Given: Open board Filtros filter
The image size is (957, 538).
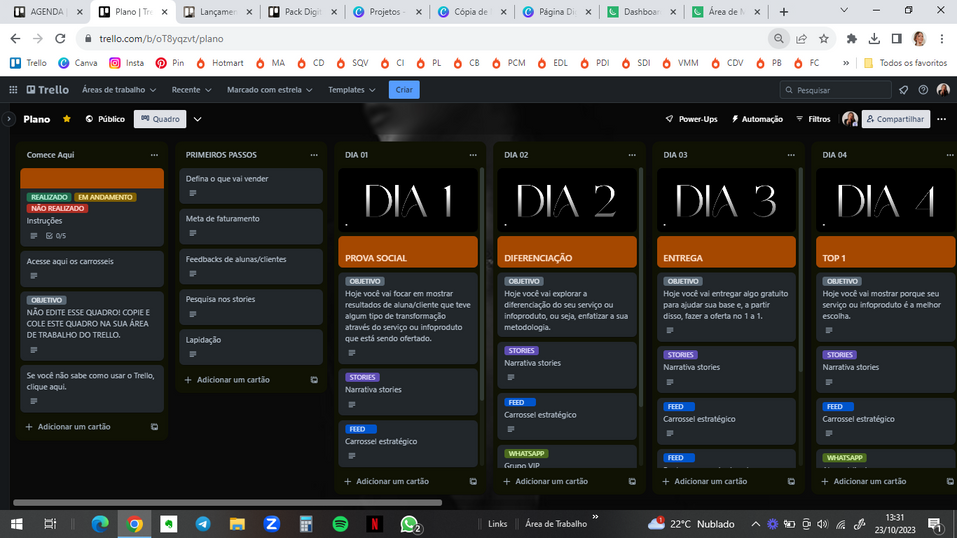Looking at the screenshot, I should click(x=812, y=119).
